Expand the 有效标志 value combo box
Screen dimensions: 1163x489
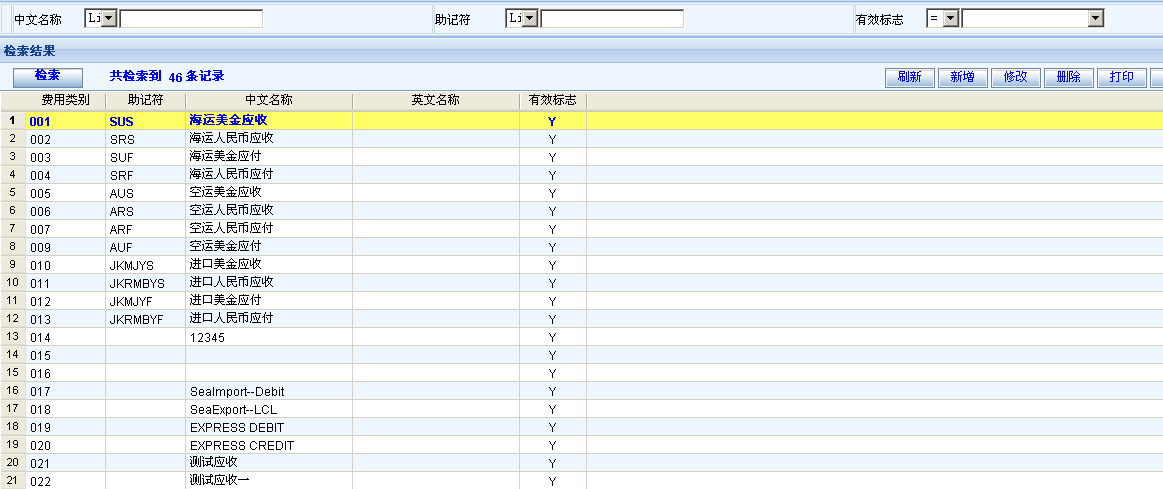tap(1095, 19)
